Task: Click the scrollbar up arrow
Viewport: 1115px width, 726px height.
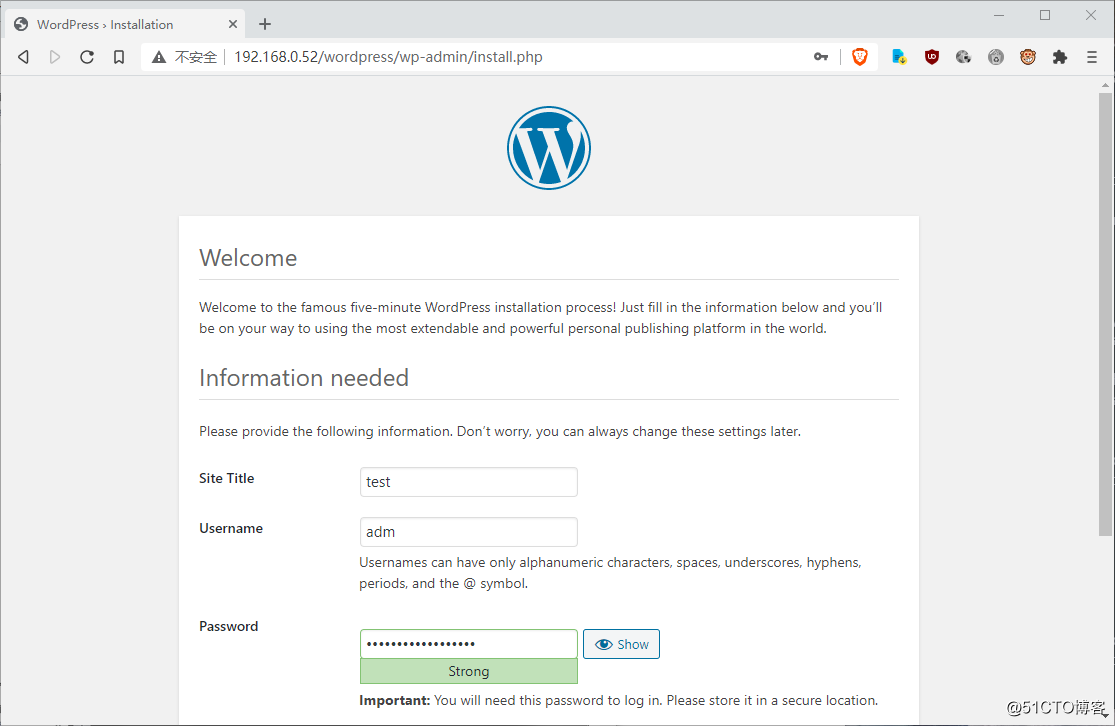Action: point(1105,85)
